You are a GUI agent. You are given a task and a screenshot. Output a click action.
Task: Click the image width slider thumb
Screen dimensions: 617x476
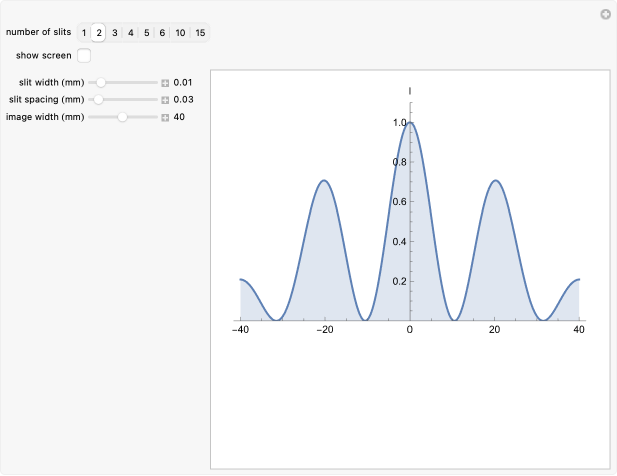click(x=122, y=117)
